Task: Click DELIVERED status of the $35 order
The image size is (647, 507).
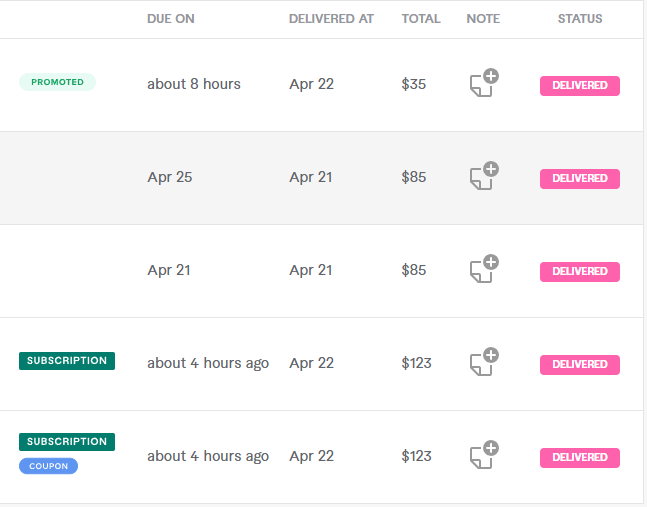Action: [580, 86]
